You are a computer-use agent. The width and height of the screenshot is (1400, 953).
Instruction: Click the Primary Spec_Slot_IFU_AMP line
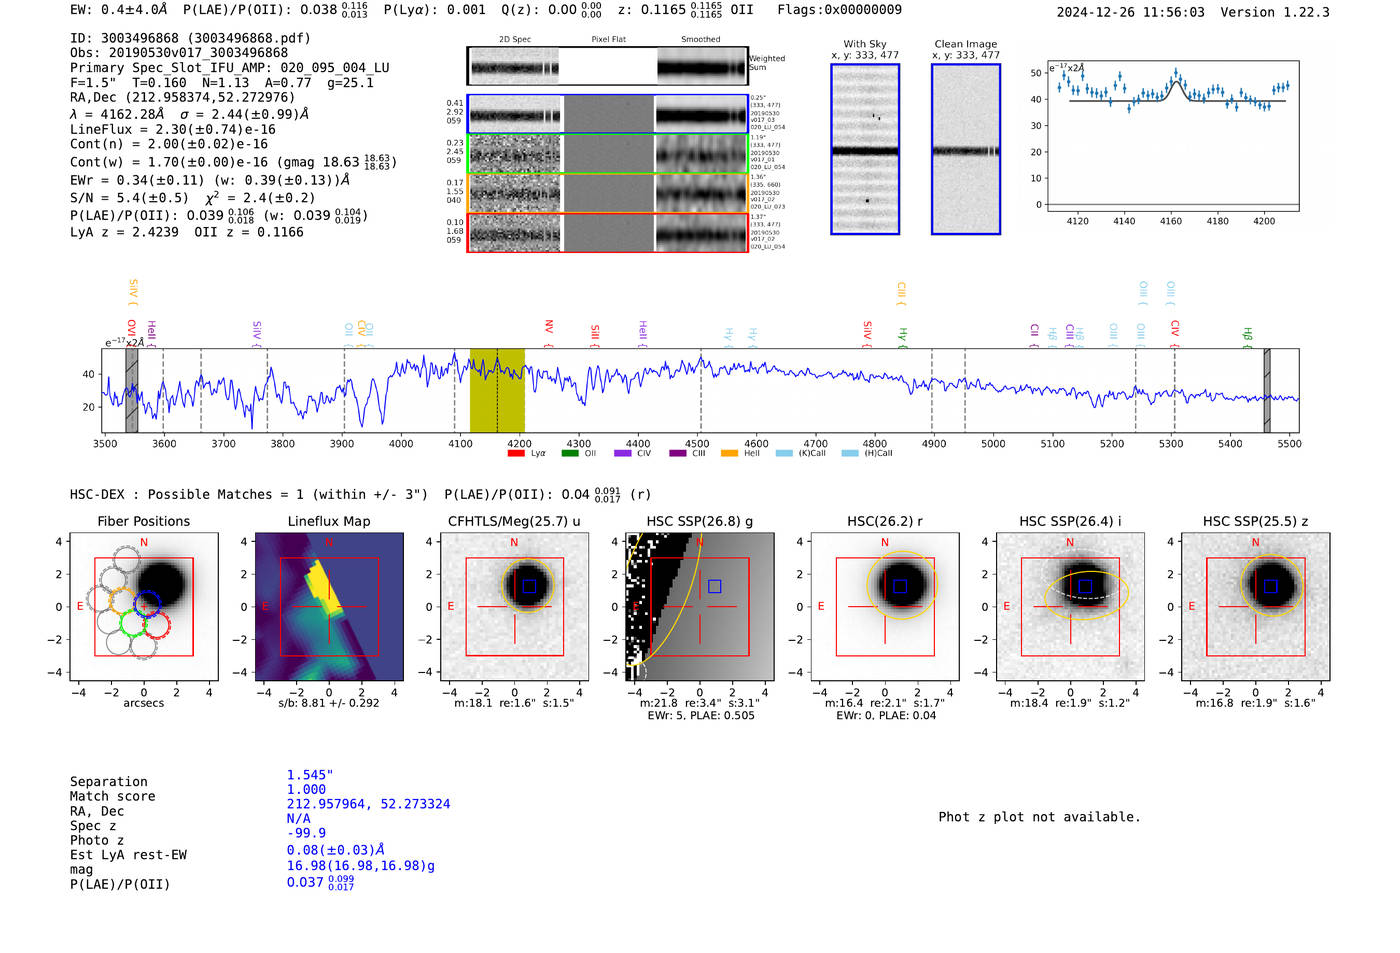click(x=230, y=68)
